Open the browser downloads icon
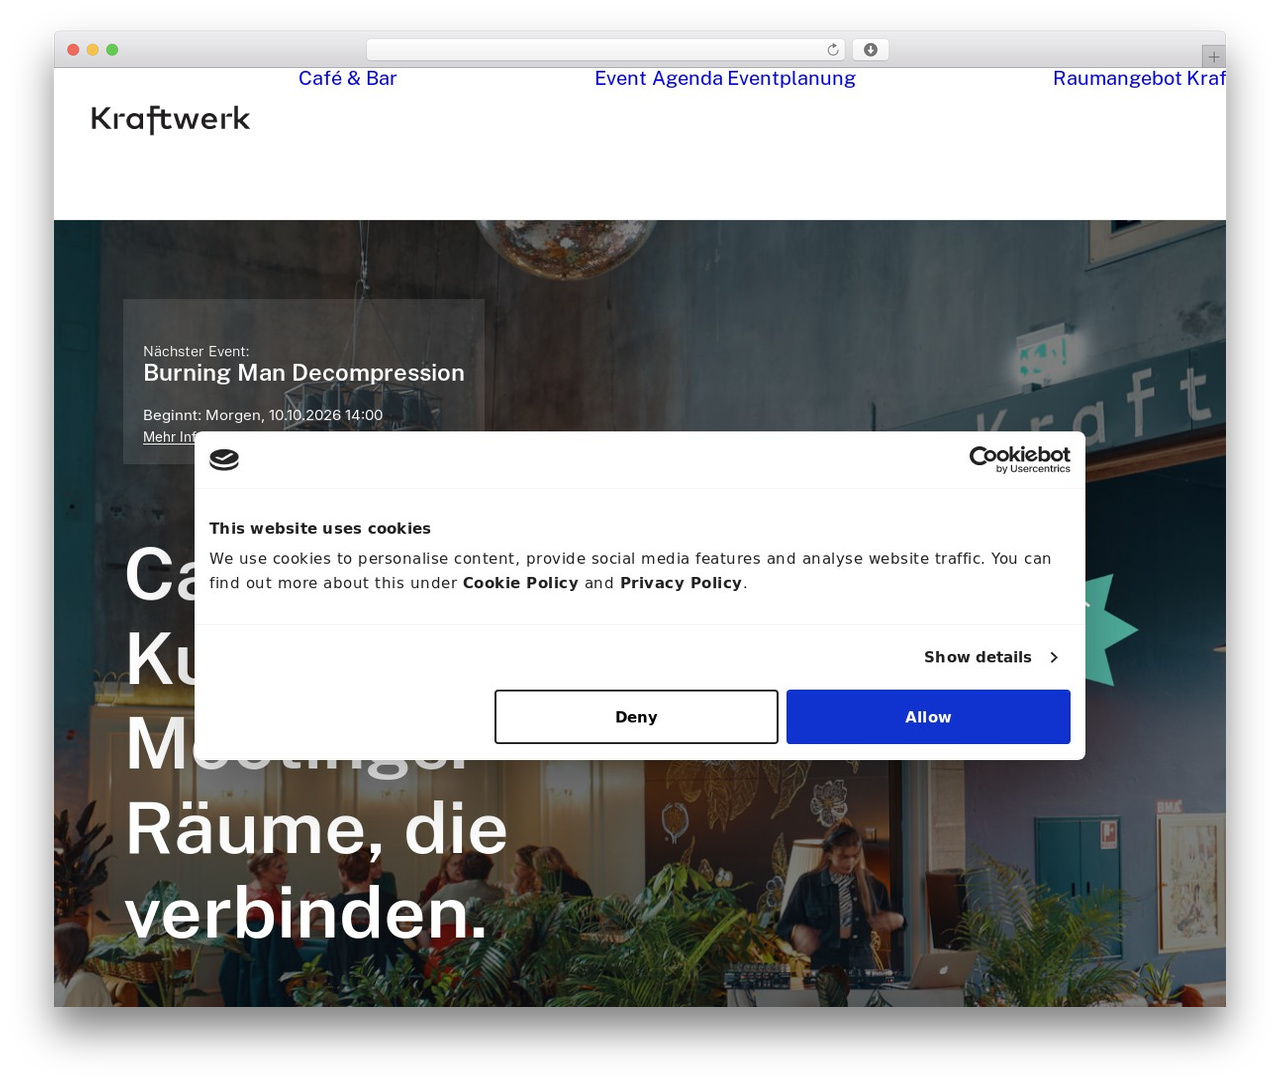Viewport: 1280px width, 1084px height. pyautogui.click(x=871, y=50)
